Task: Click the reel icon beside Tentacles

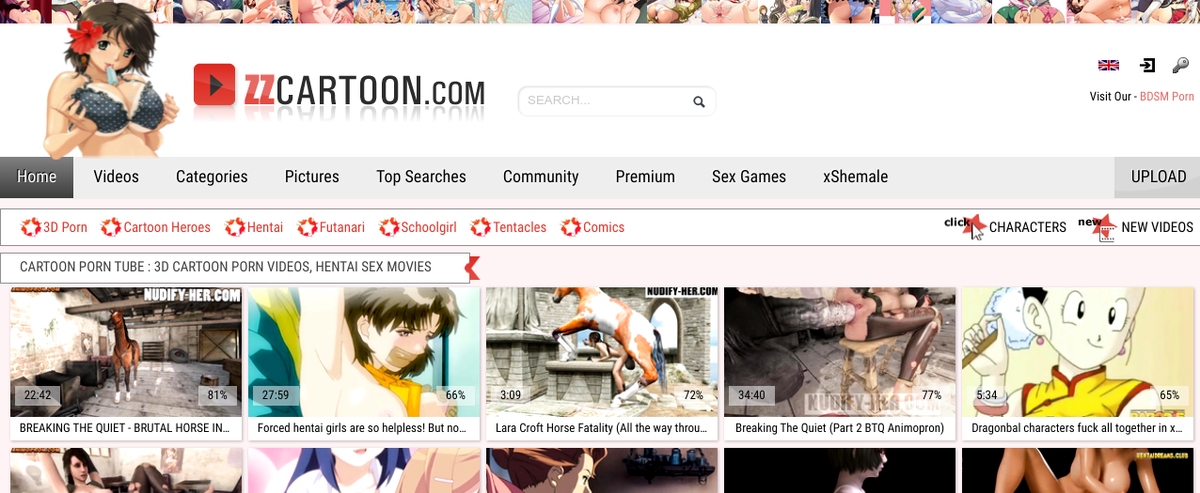Action: tap(481, 227)
